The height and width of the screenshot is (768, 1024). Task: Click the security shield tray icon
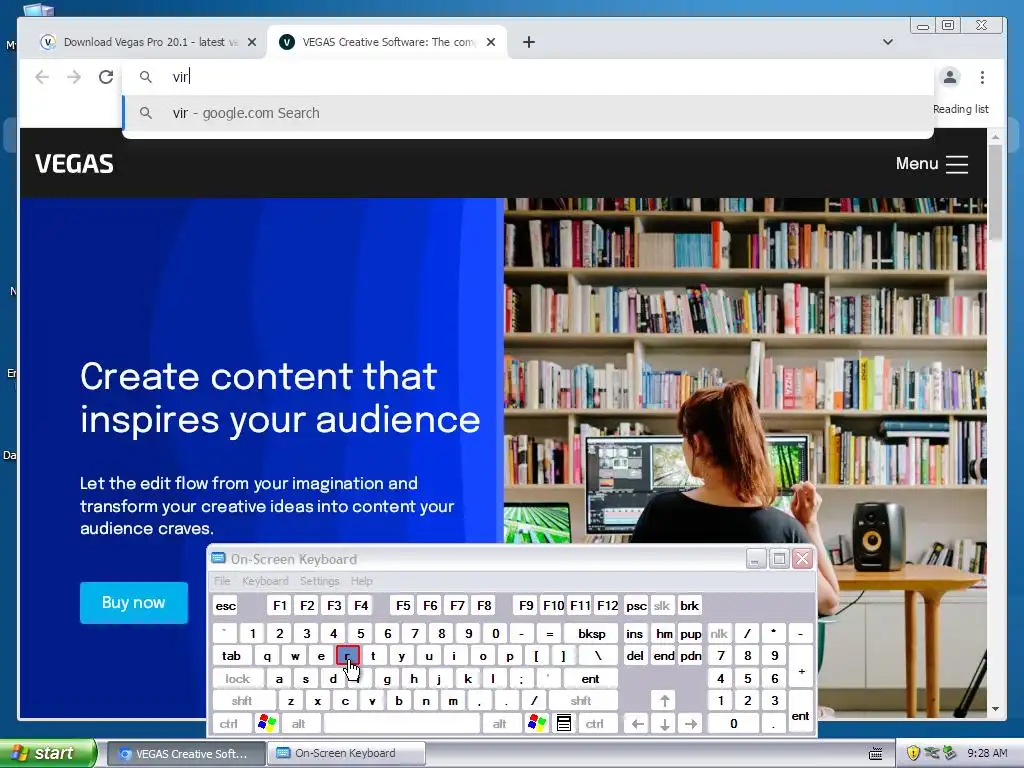[x=913, y=753]
